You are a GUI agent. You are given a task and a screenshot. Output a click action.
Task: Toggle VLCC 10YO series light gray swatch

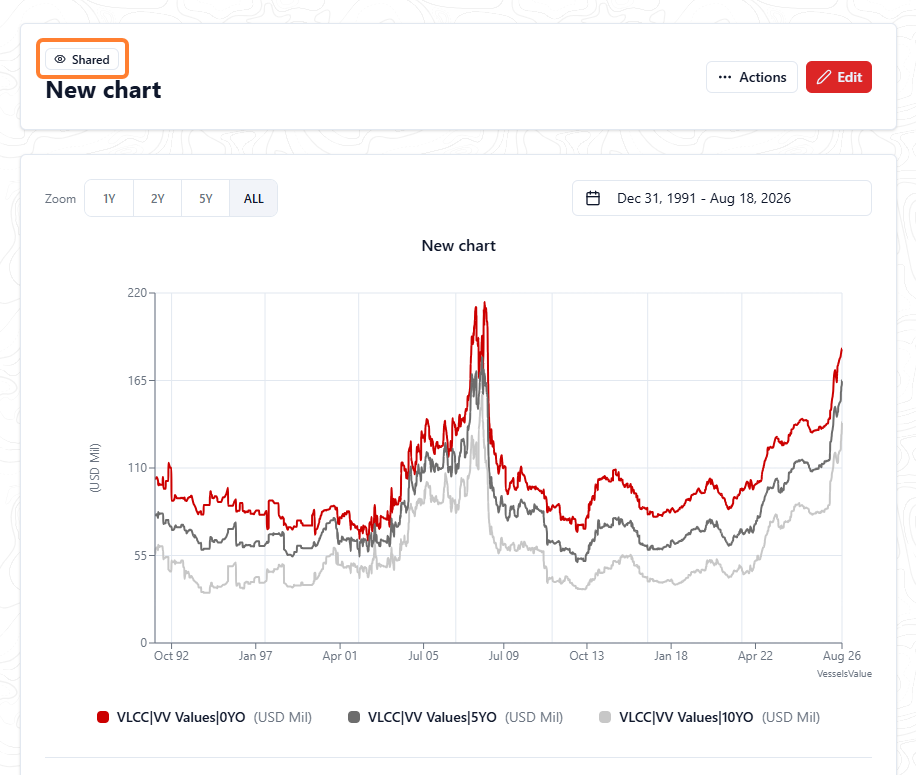[x=605, y=717]
